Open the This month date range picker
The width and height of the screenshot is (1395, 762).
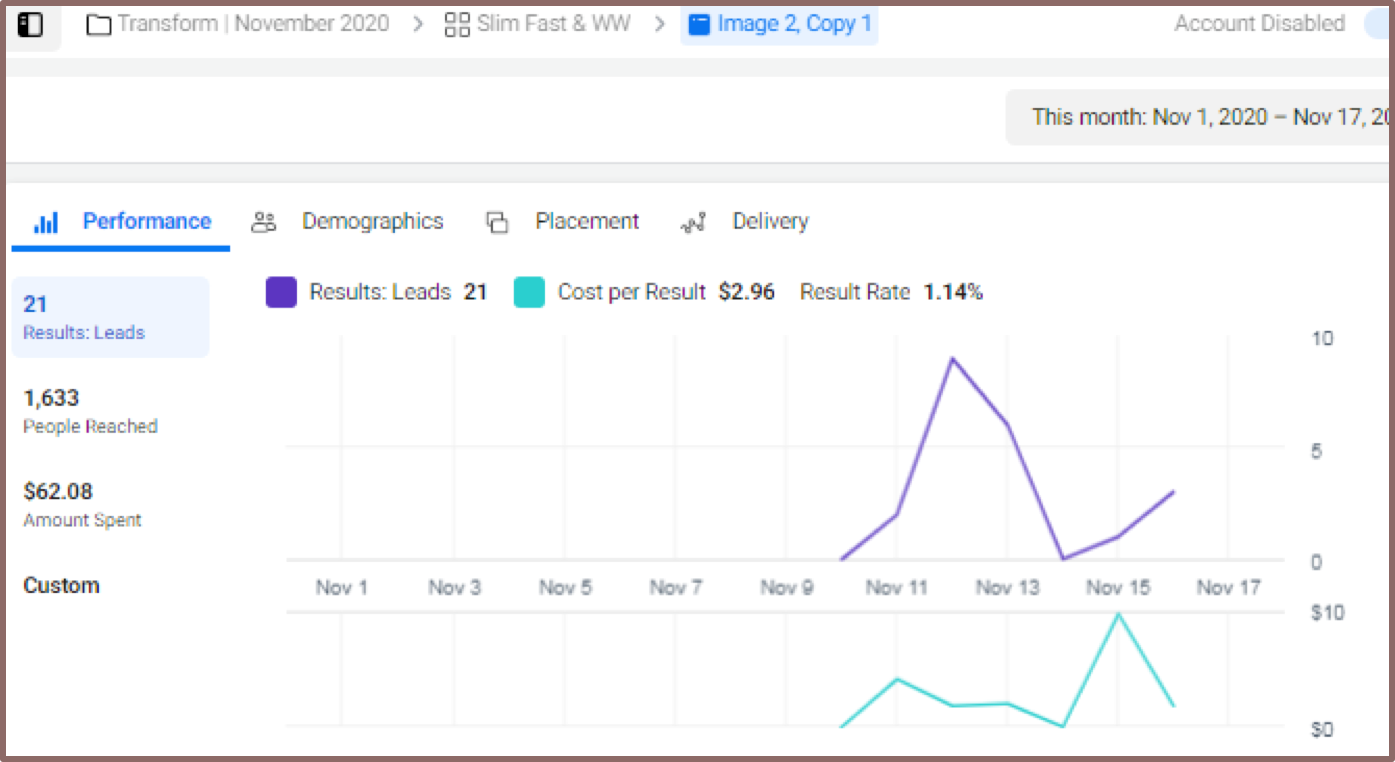point(1200,117)
